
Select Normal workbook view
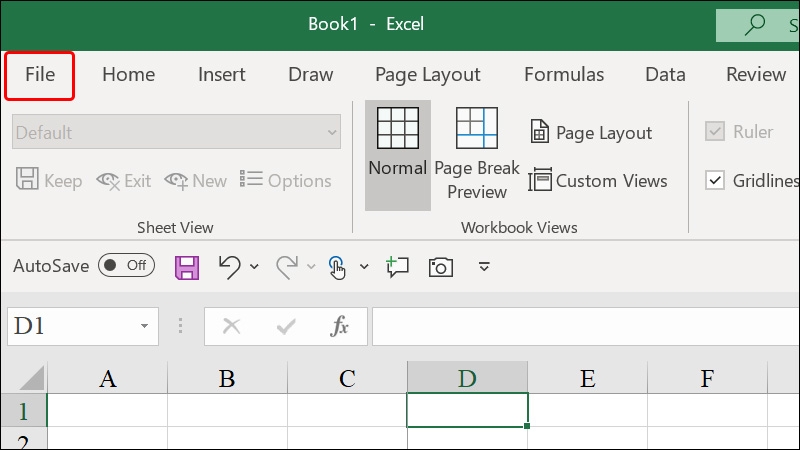[397, 155]
